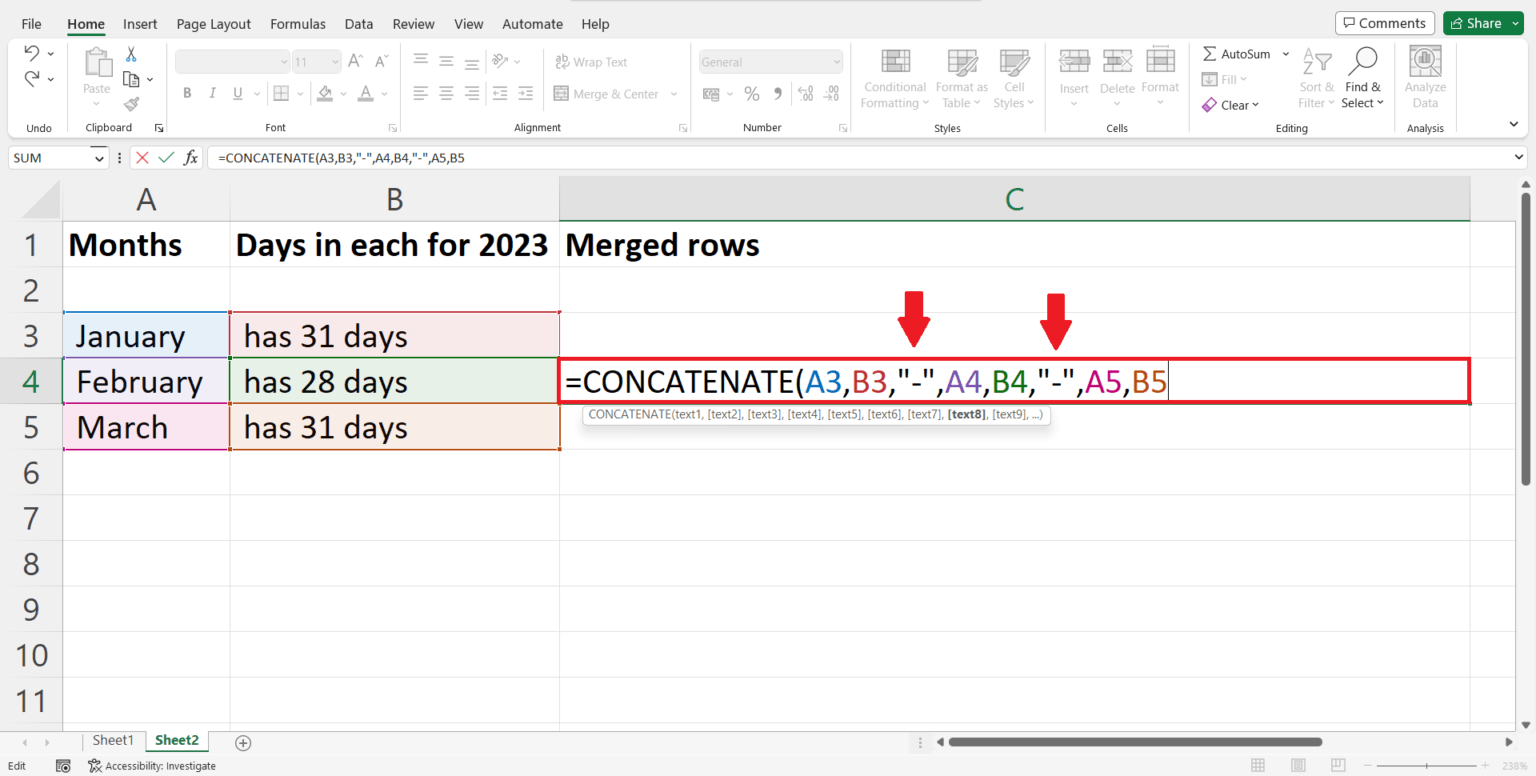This screenshot has height=776, width=1536.
Task: Launch Analyze Data
Action: (1424, 75)
